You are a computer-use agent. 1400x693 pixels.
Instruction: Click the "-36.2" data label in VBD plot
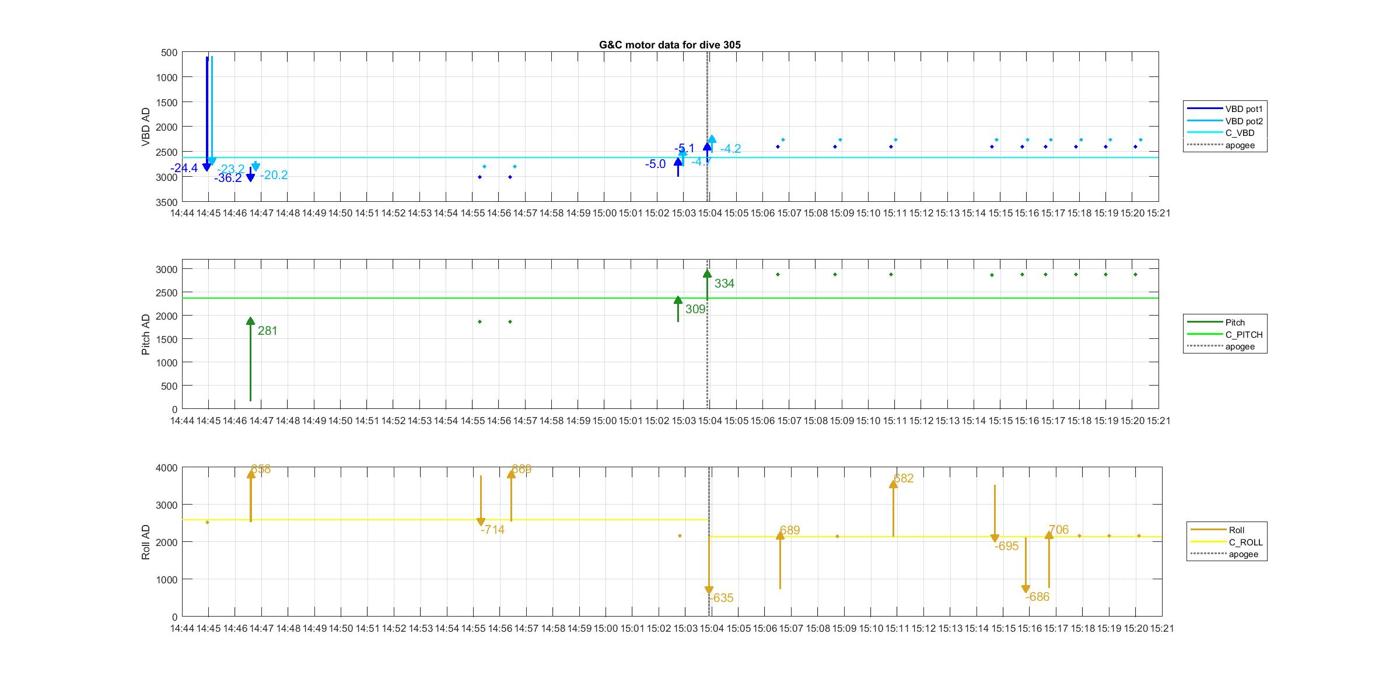pyautogui.click(x=228, y=178)
